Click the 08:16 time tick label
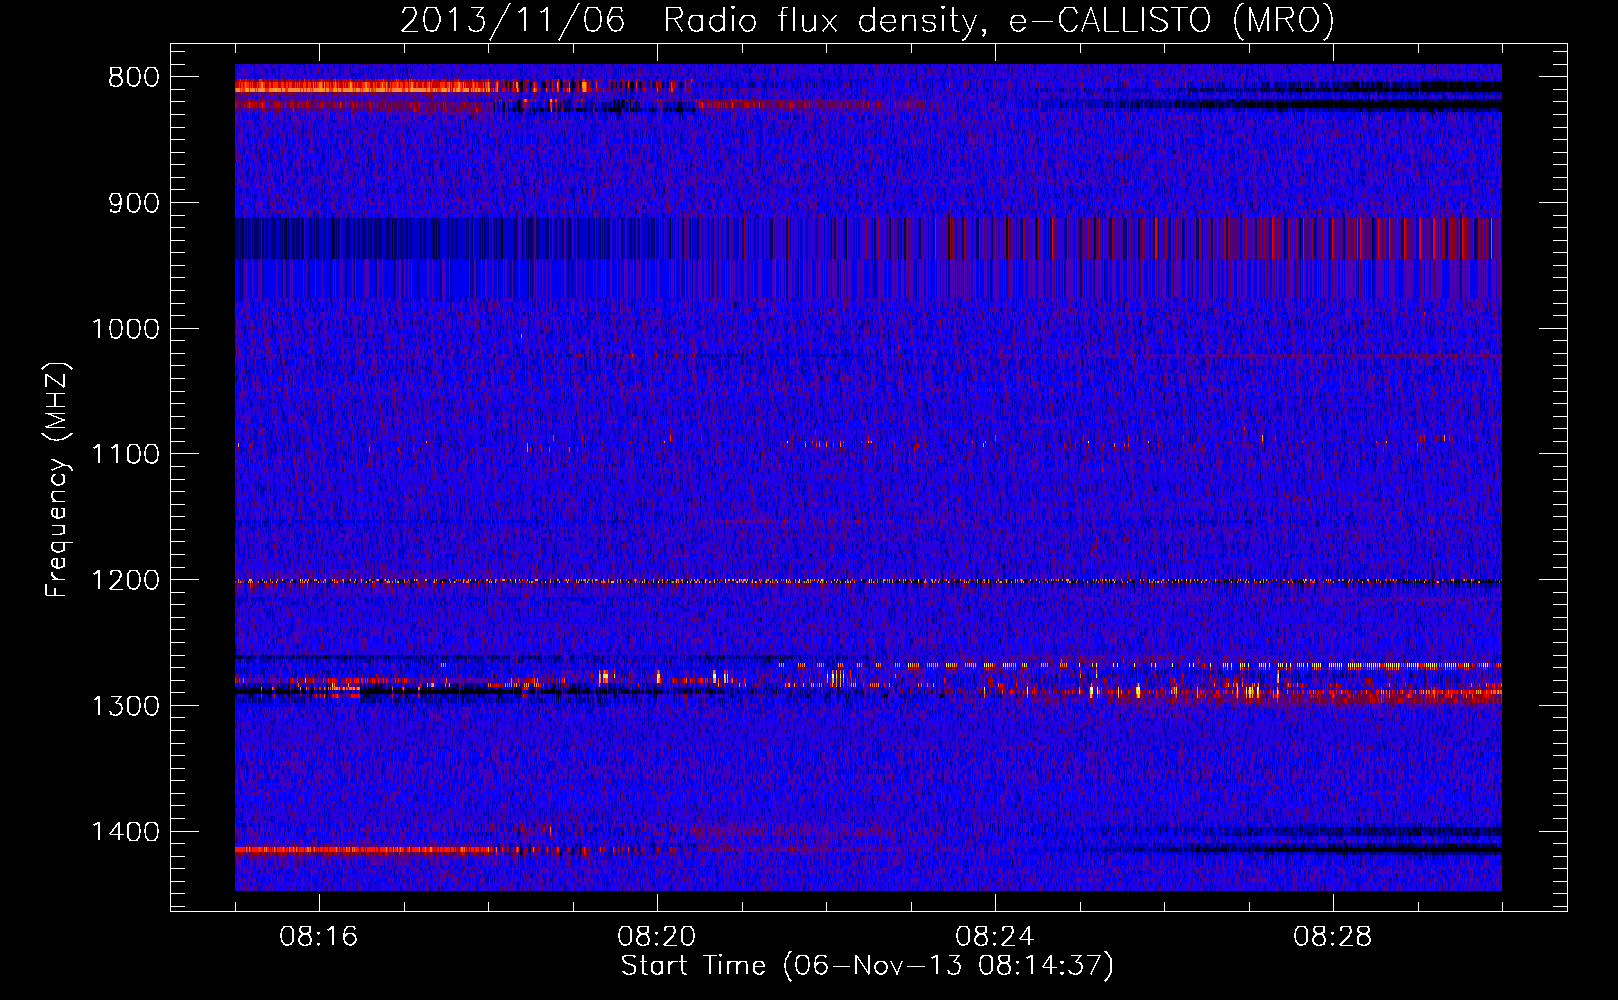The height and width of the screenshot is (1000, 1618). click(319, 937)
